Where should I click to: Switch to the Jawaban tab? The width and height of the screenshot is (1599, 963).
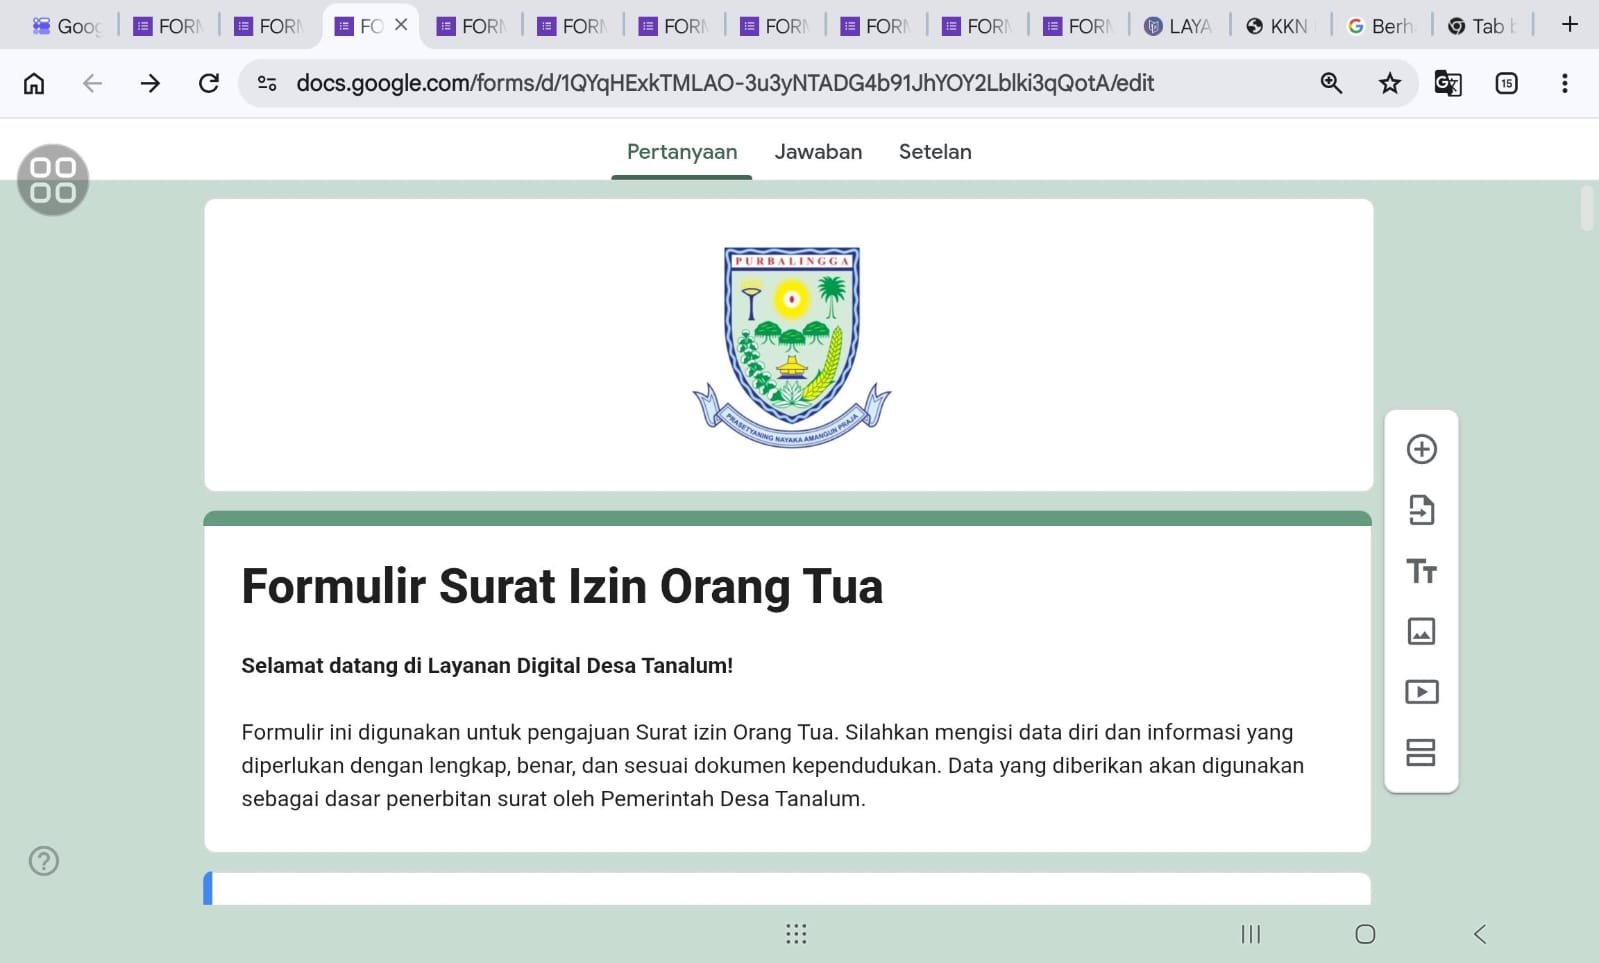[818, 152]
